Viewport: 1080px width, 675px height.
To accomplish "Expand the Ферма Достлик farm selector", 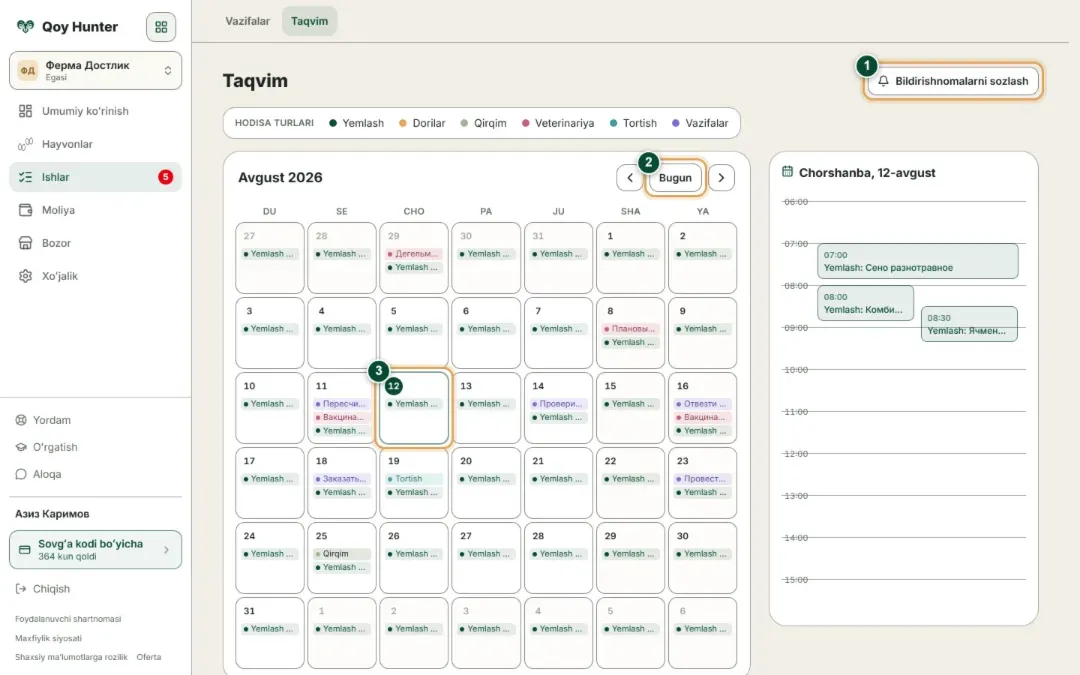I will 96,70.
